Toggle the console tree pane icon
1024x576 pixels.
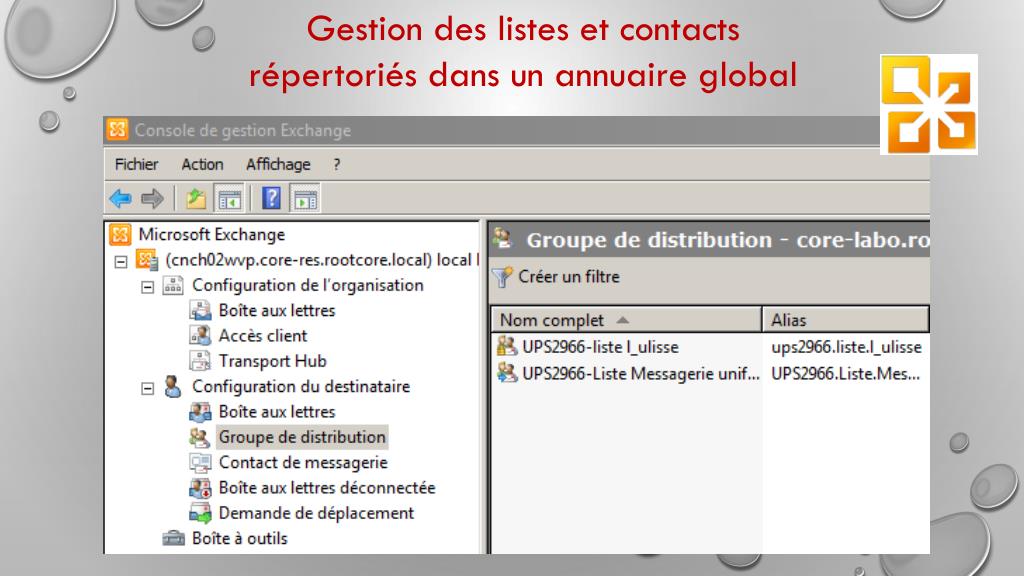[x=229, y=199]
